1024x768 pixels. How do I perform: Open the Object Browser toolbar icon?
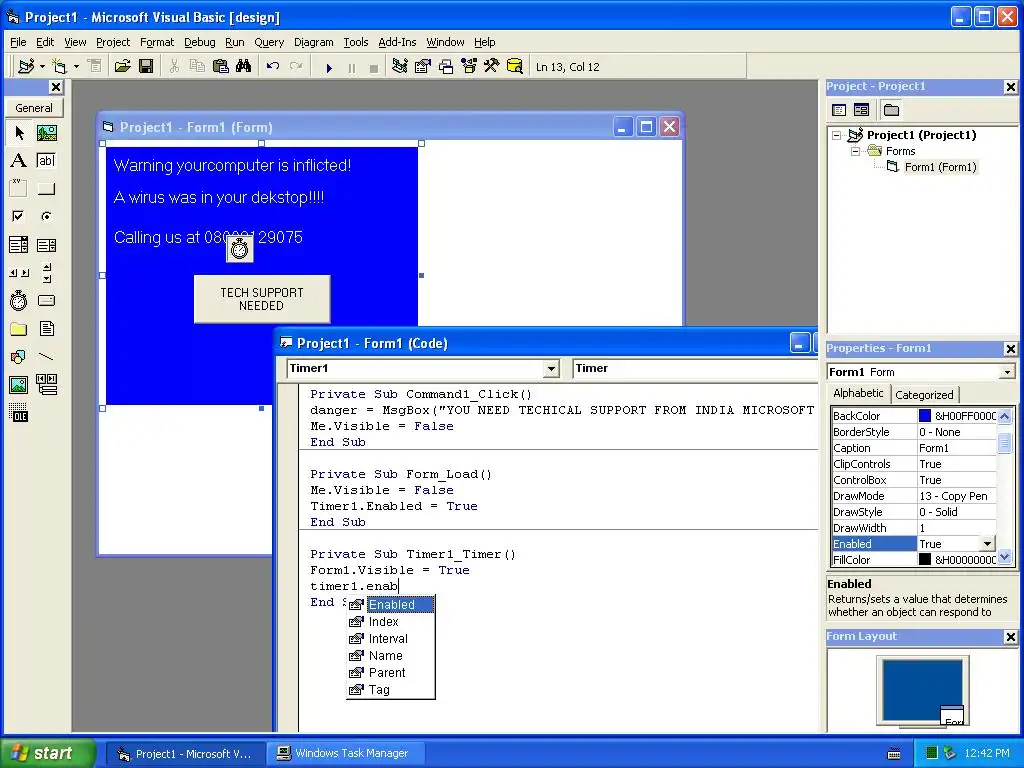pos(469,67)
